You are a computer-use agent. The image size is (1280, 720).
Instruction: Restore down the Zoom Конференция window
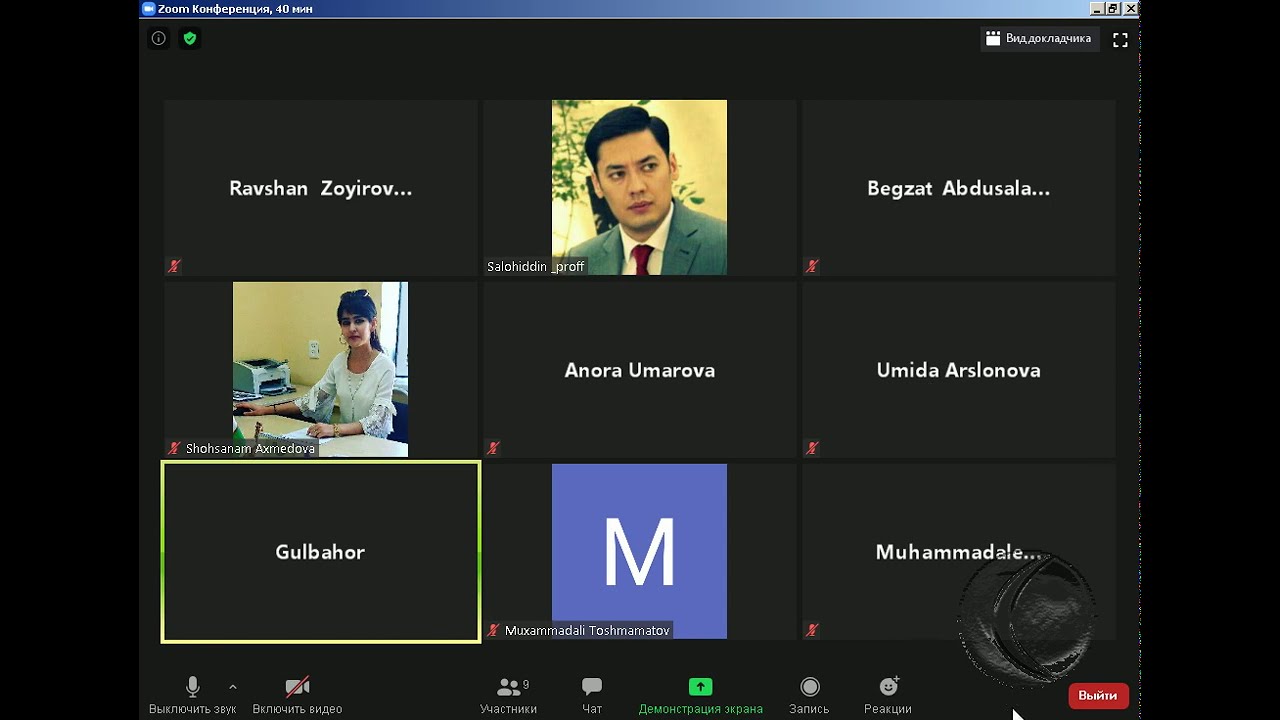coord(1113,8)
